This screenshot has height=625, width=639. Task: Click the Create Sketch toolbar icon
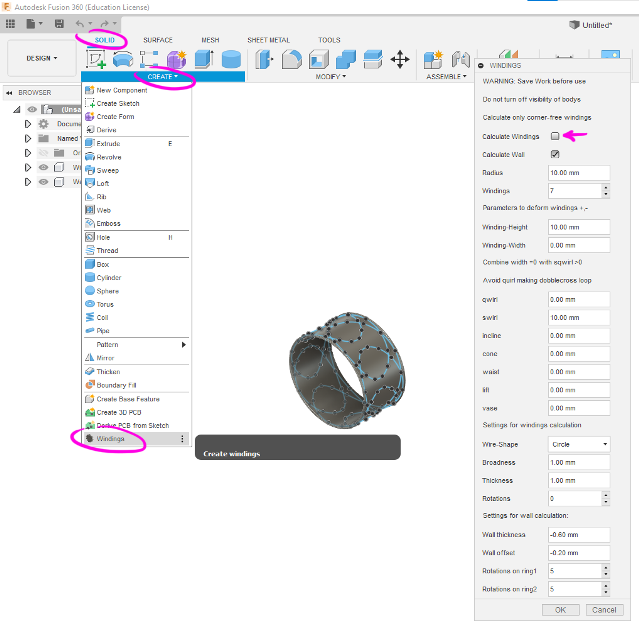(96, 59)
